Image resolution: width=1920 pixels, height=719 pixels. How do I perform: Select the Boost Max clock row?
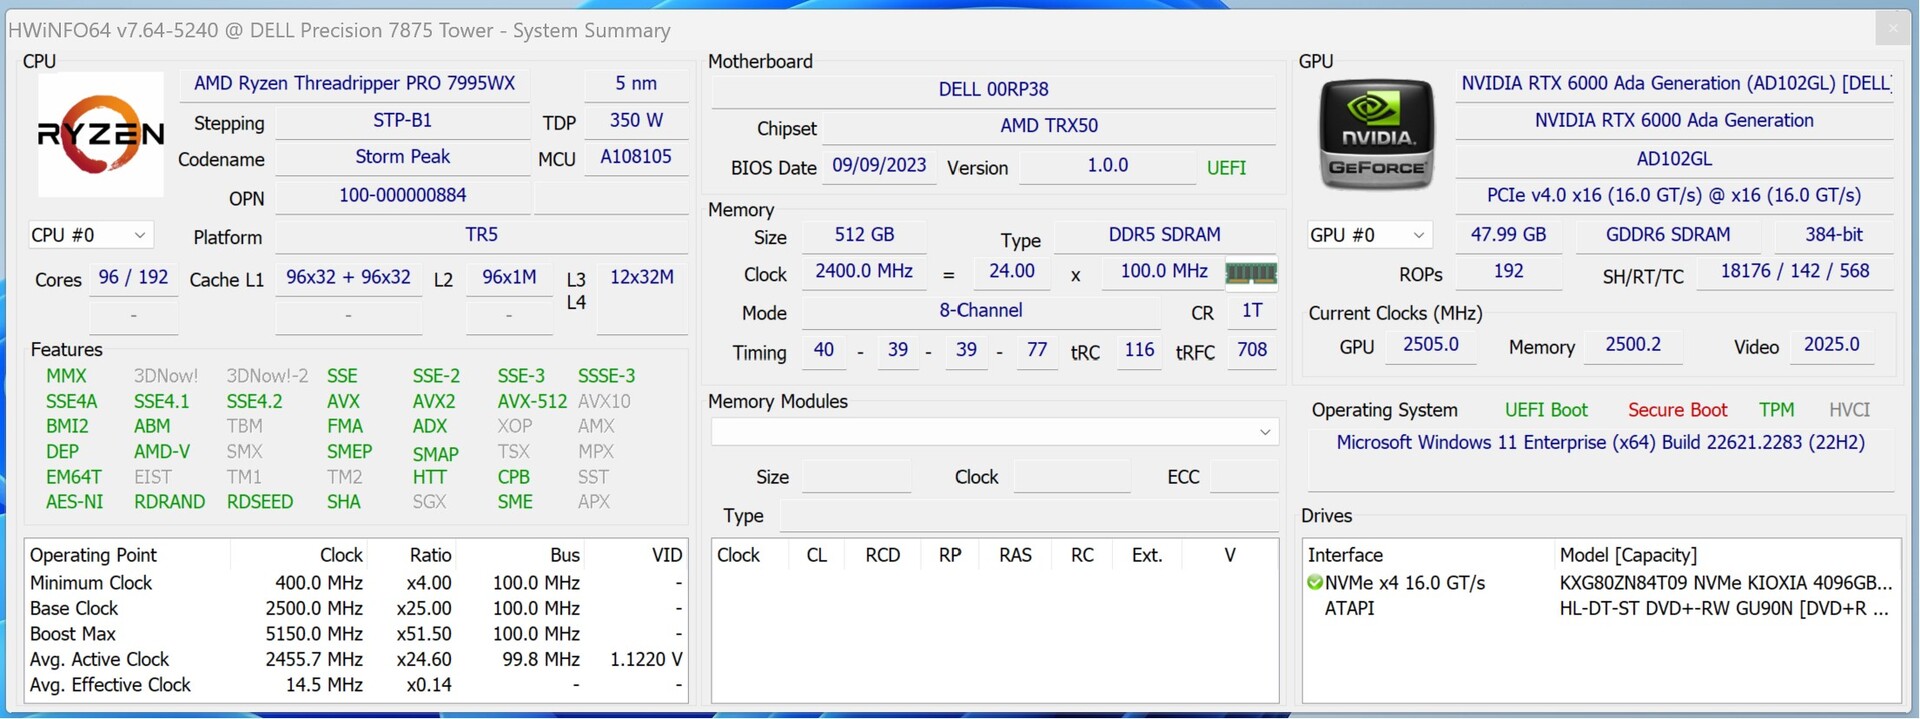(x=355, y=634)
